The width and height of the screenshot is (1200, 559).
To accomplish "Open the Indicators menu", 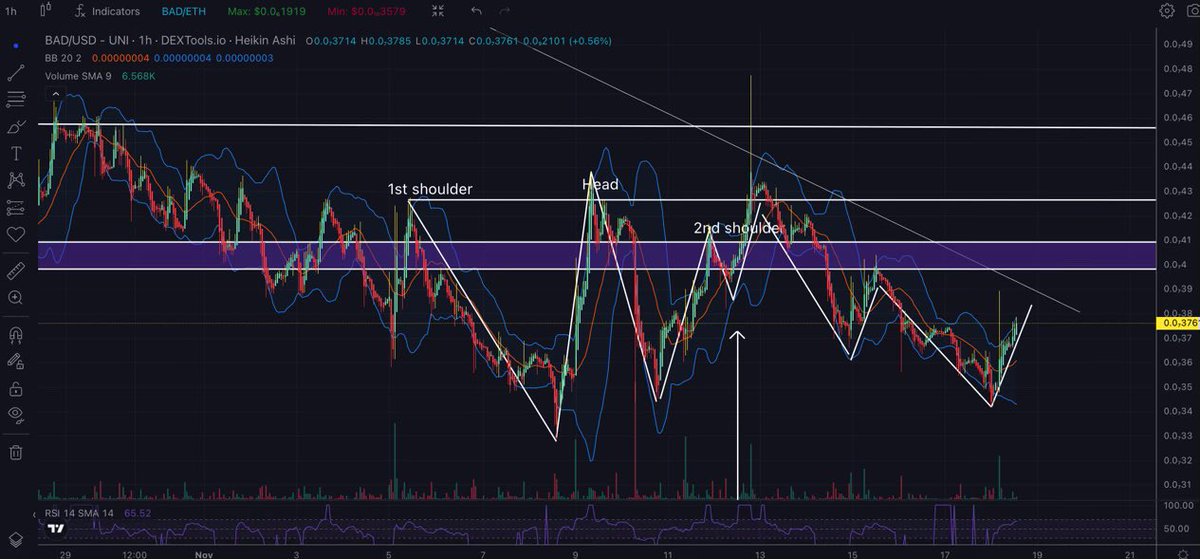I will (107, 11).
